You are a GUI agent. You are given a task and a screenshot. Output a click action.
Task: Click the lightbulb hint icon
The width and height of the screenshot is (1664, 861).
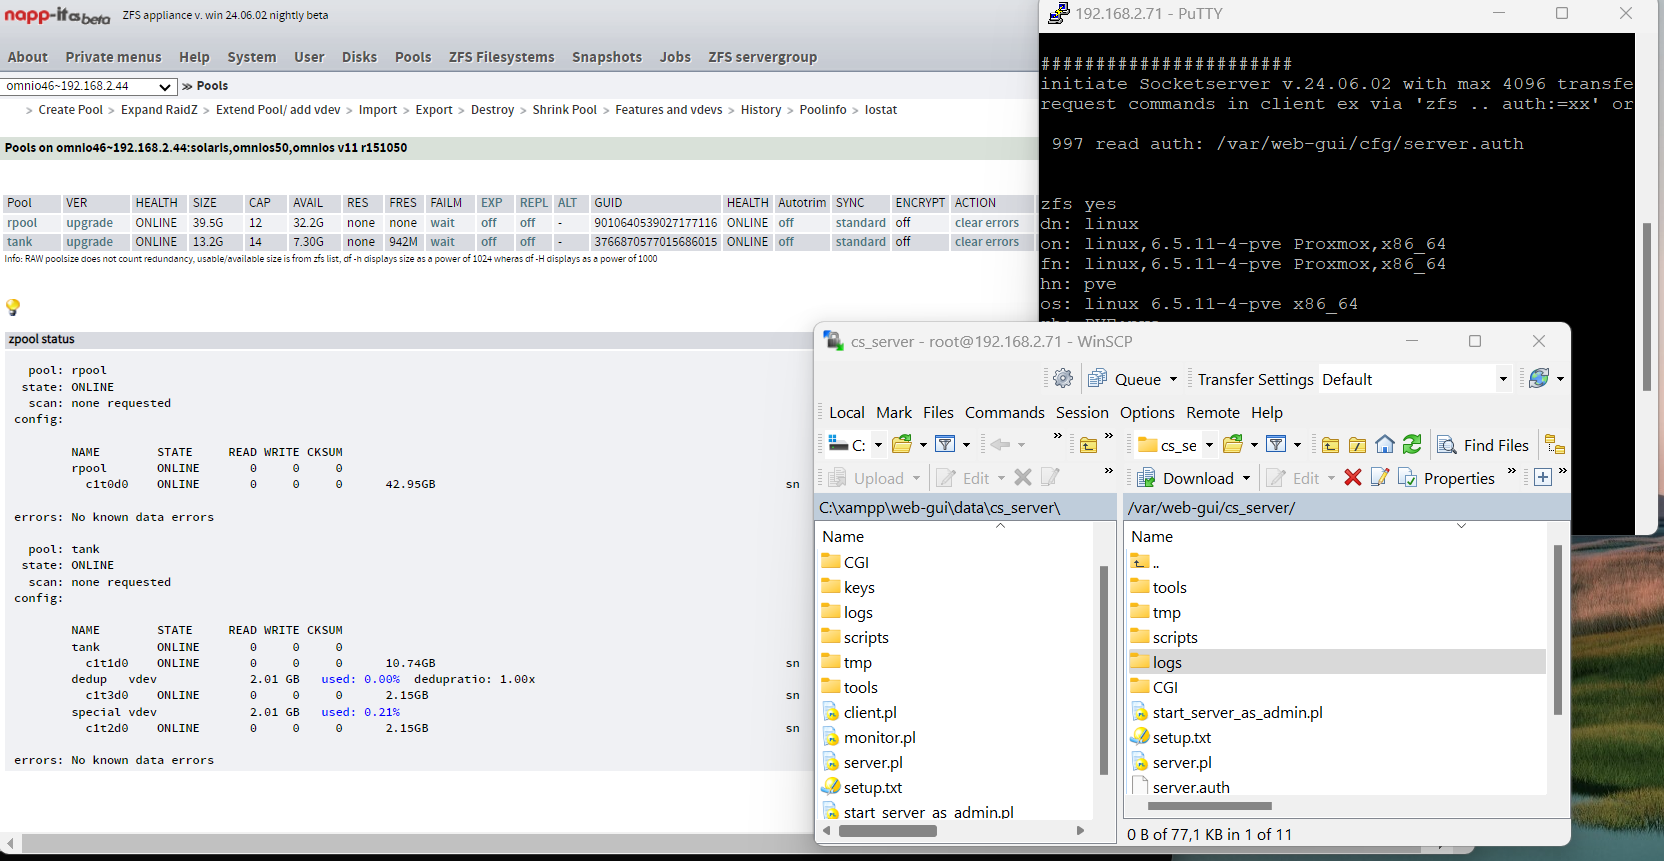coord(13,307)
